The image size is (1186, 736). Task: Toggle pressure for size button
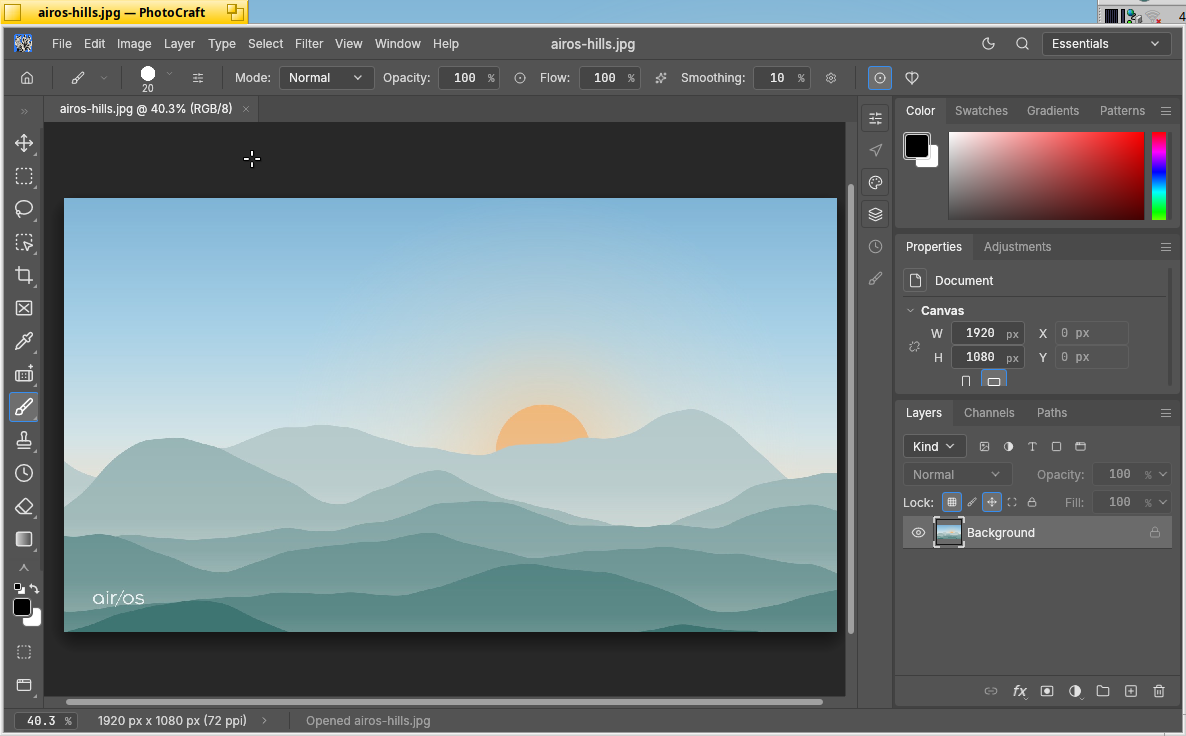pos(880,78)
